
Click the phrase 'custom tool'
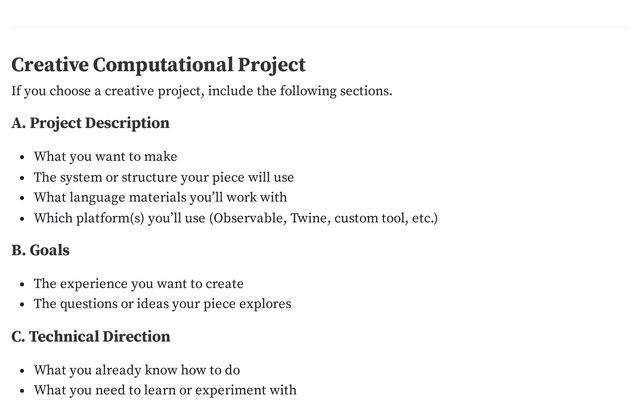click(x=369, y=218)
